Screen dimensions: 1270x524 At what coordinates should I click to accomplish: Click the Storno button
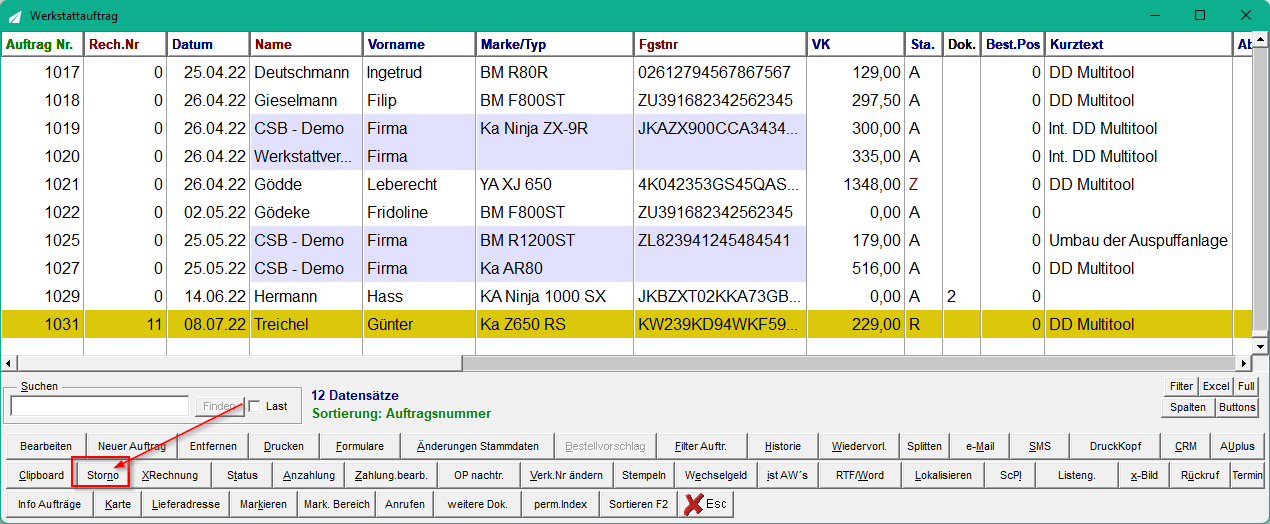[x=102, y=475]
